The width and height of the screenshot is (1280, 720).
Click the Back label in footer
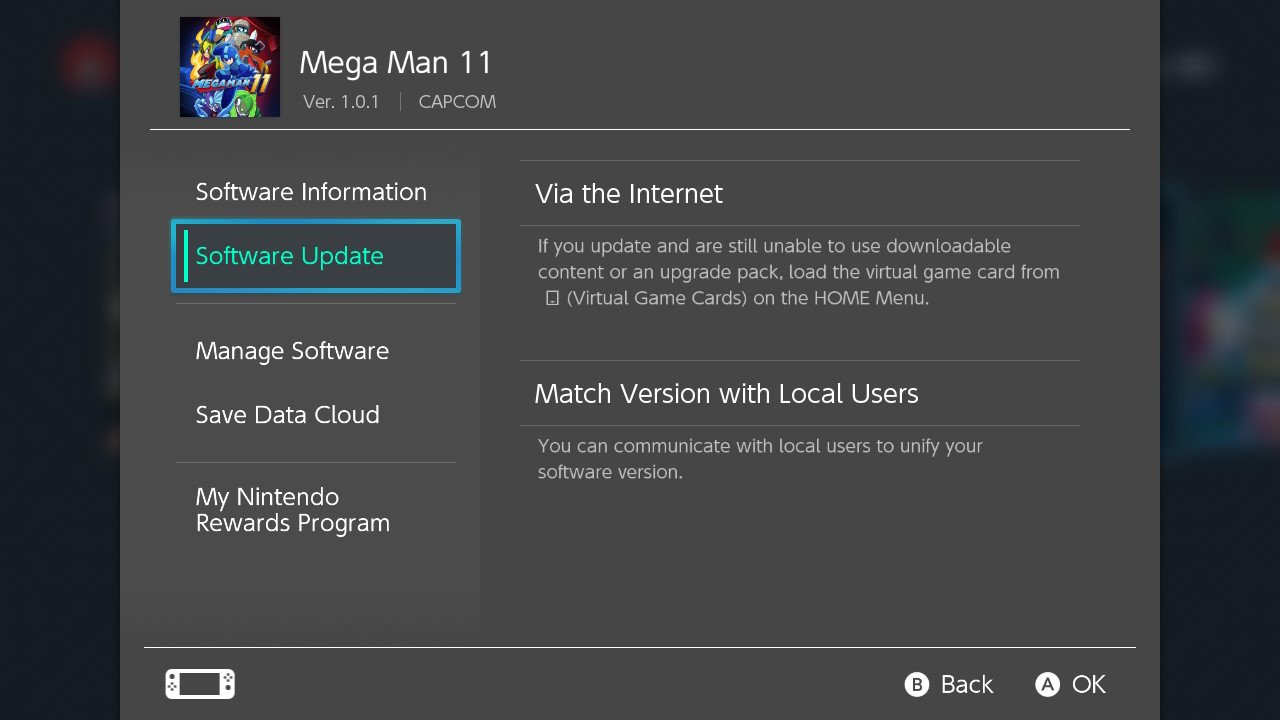coord(967,684)
